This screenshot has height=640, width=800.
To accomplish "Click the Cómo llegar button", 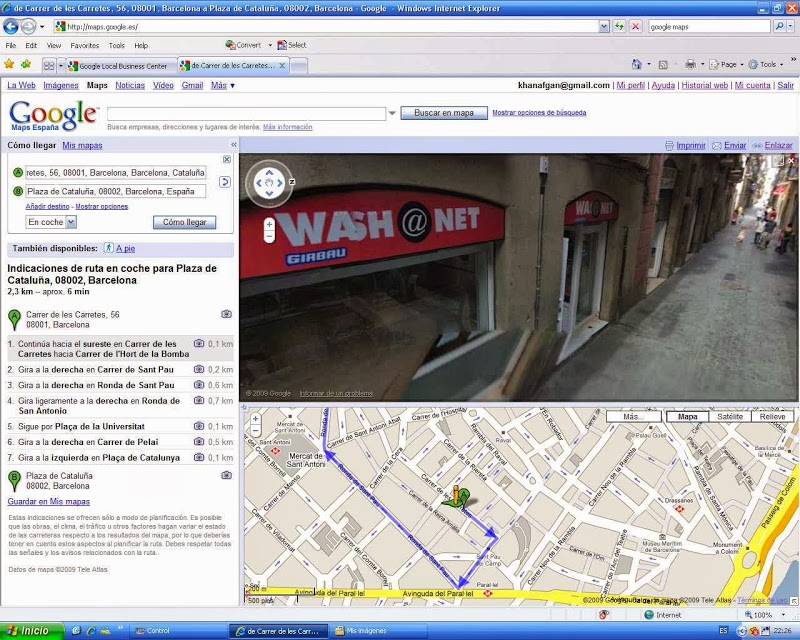I will pyautogui.click(x=184, y=222).
